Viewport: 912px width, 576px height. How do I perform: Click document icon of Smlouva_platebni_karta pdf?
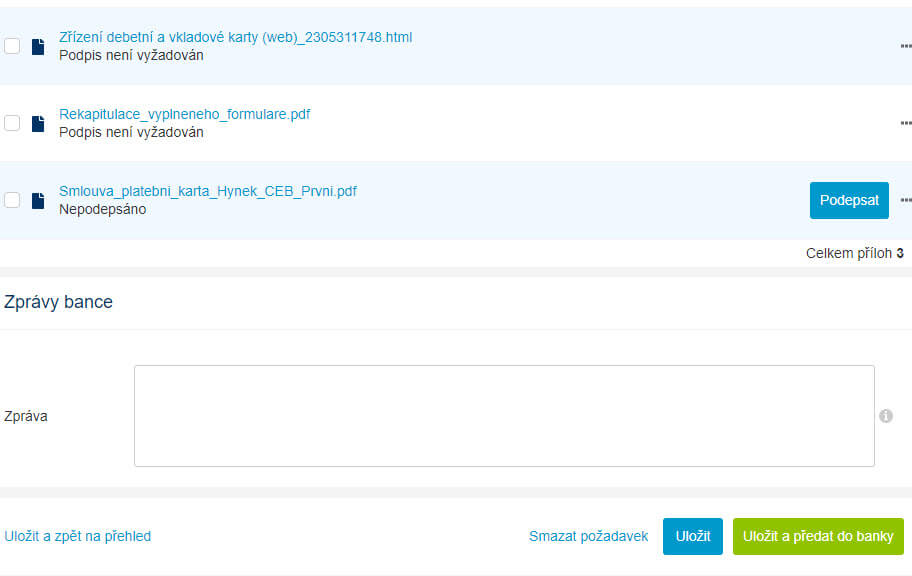[x=38, y=201]
